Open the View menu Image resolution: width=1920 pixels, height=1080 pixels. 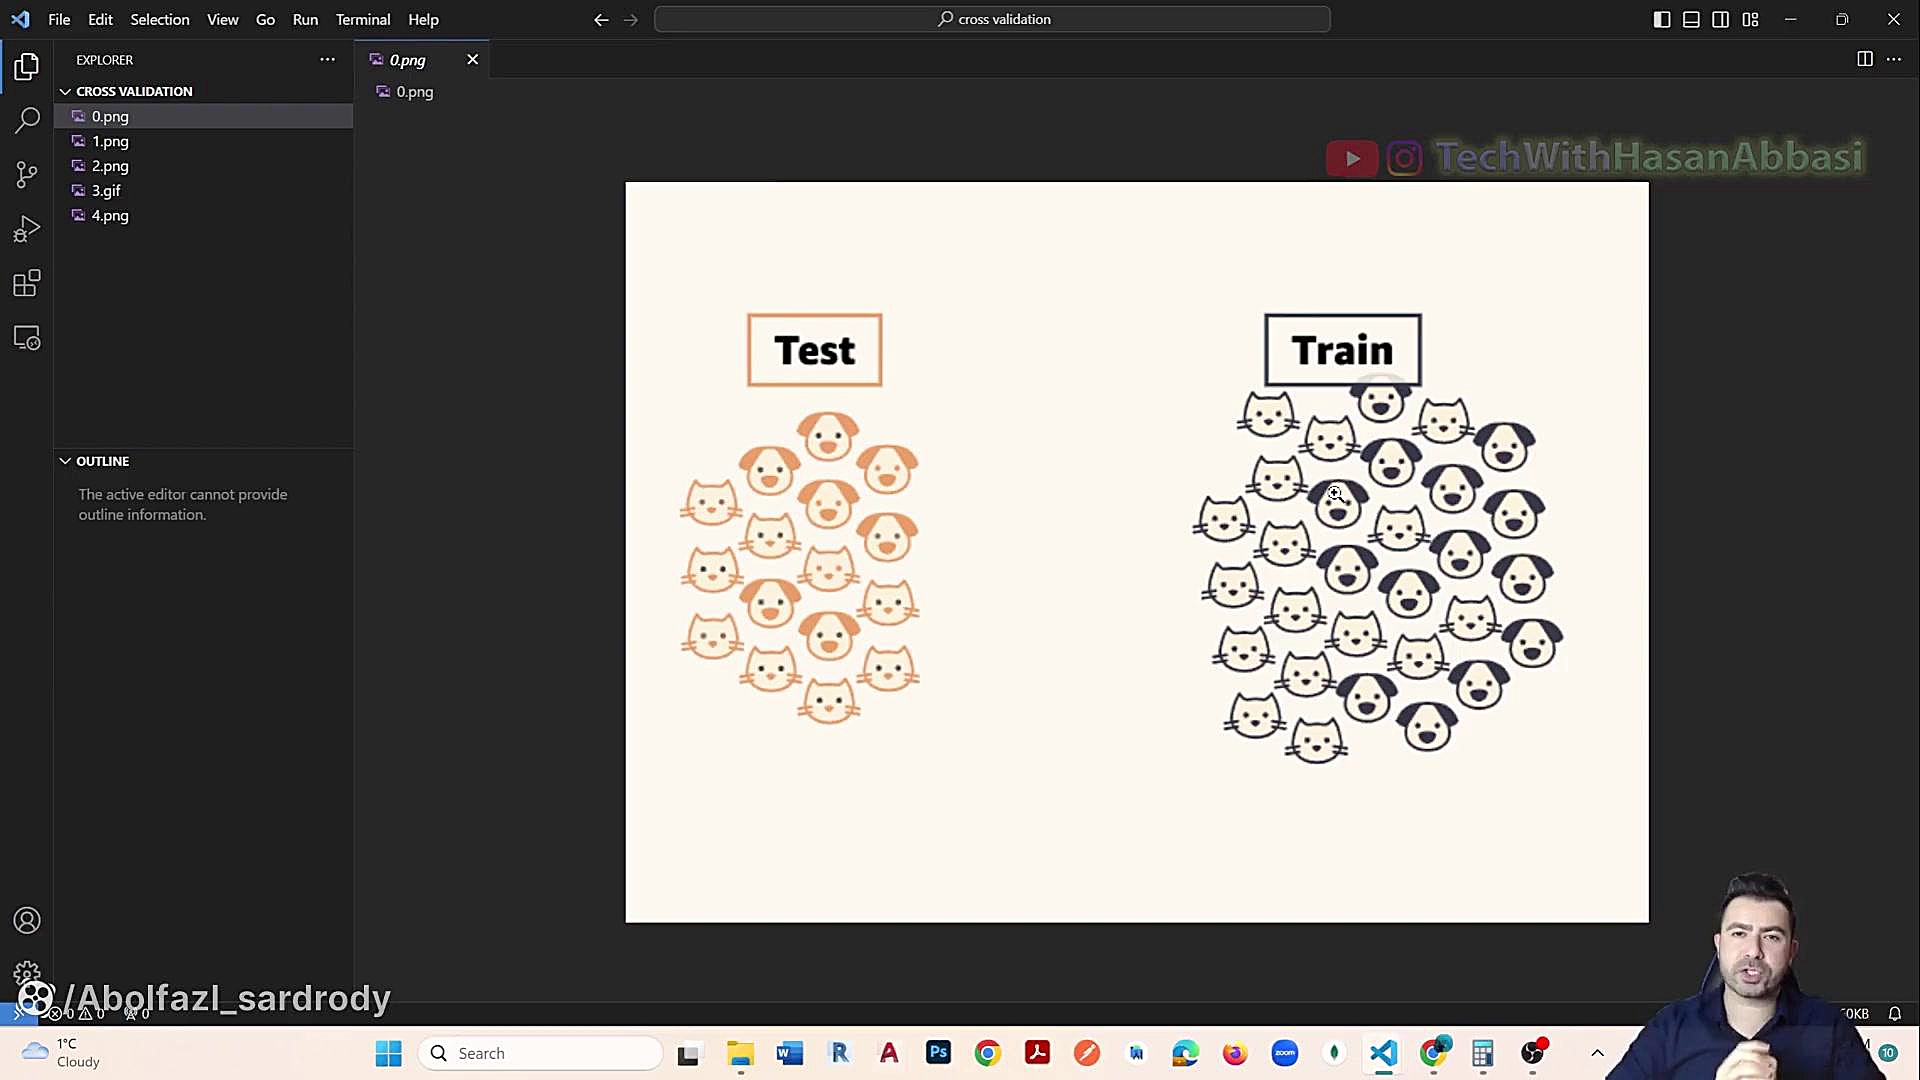click(222, 19)
